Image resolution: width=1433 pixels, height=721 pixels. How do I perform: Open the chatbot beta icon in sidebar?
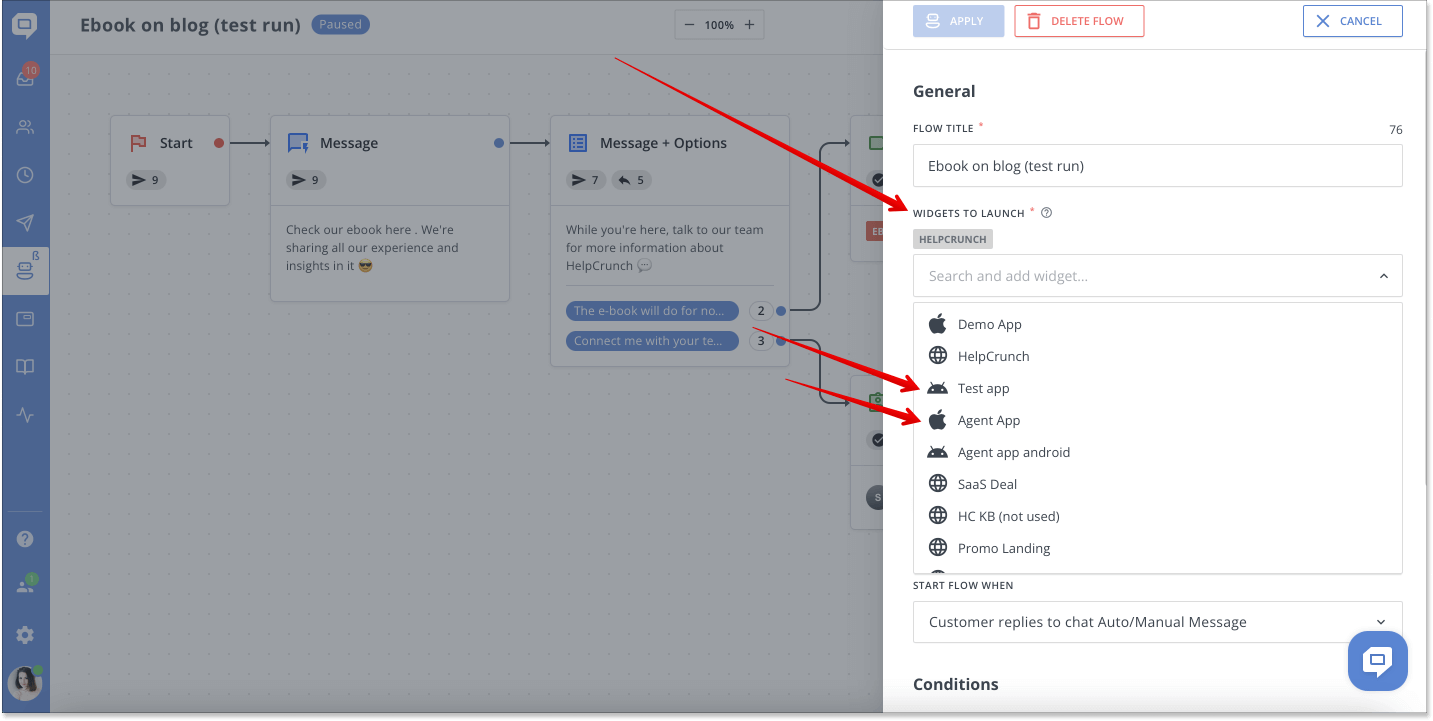point(26,271)
